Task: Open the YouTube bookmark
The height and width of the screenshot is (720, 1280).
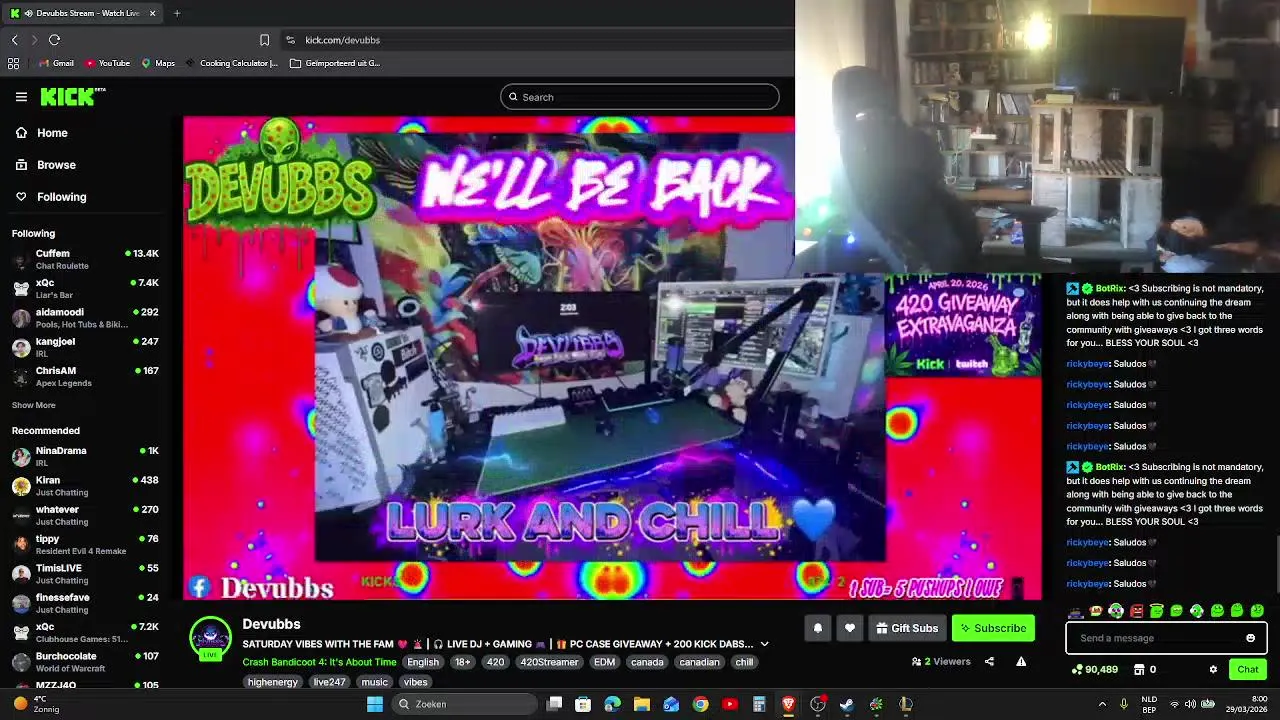Action: point(107,63)
